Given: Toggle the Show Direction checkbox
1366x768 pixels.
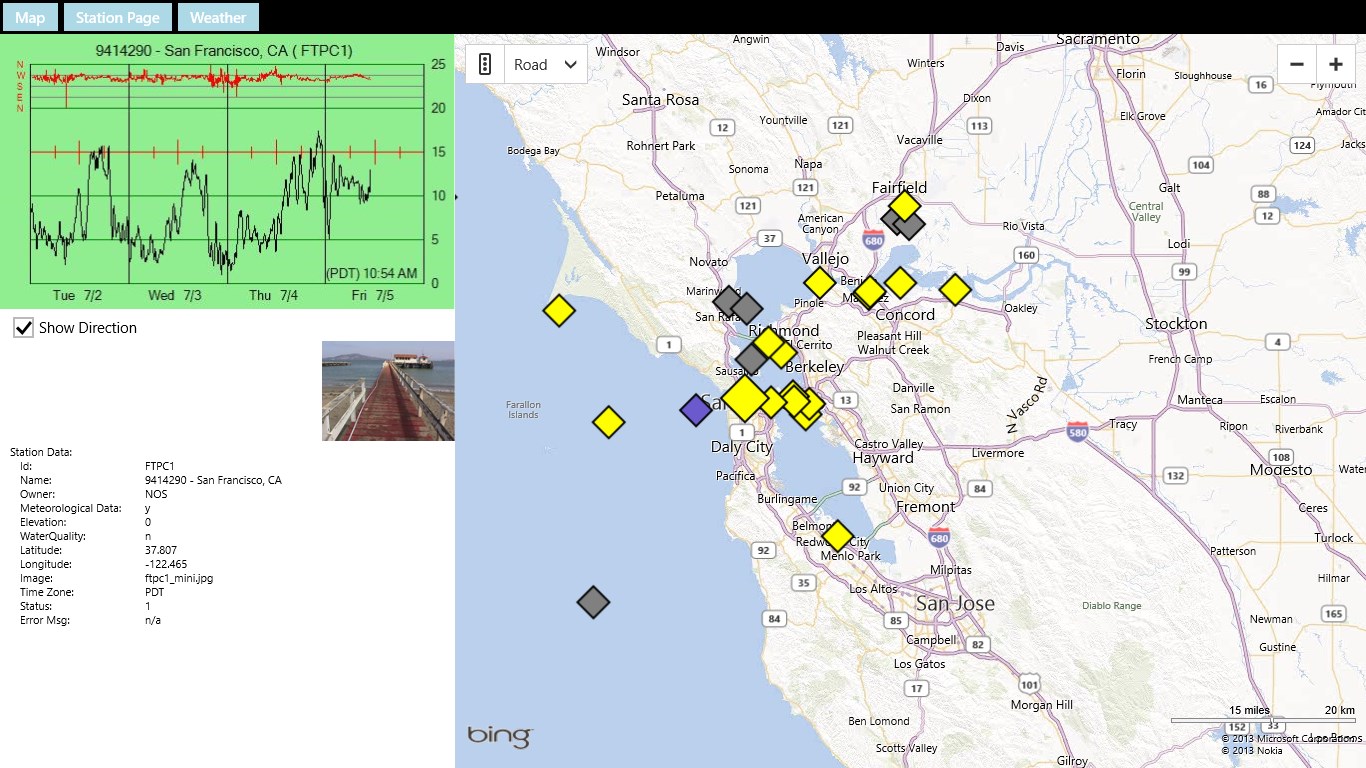Looking at the screenshot, I should (x=23, y=327).
